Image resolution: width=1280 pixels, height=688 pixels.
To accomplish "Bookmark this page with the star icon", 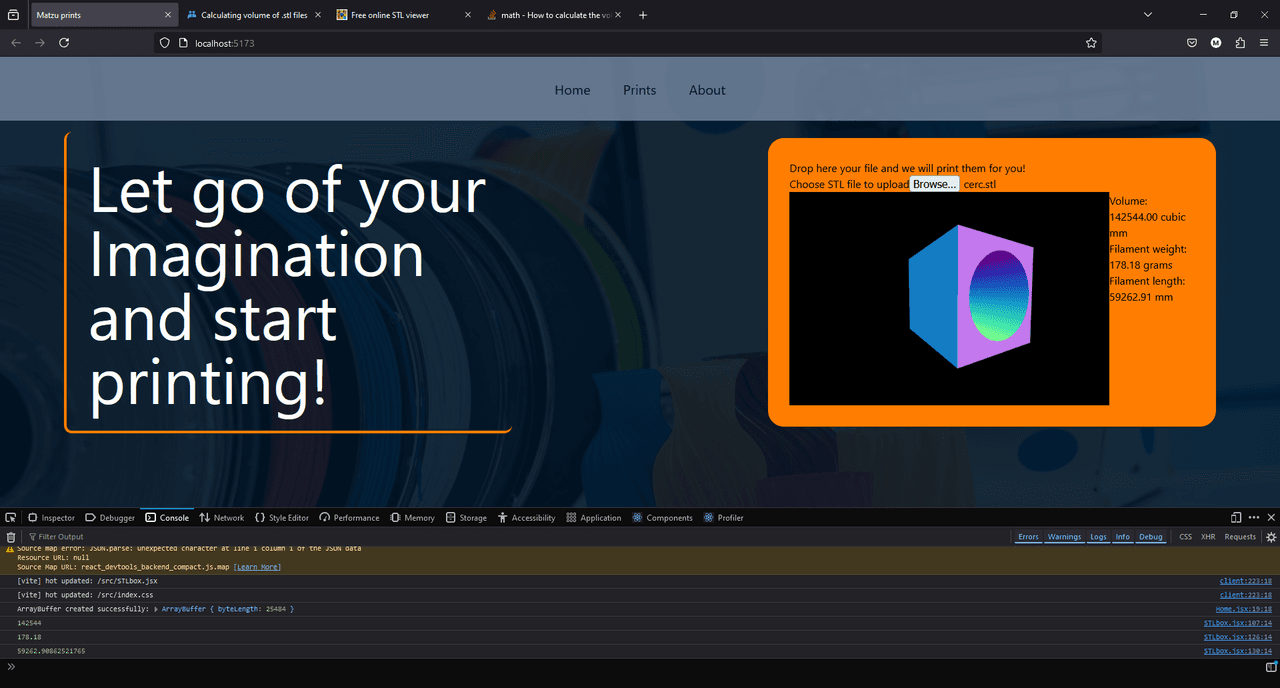I will [1091, 43].
